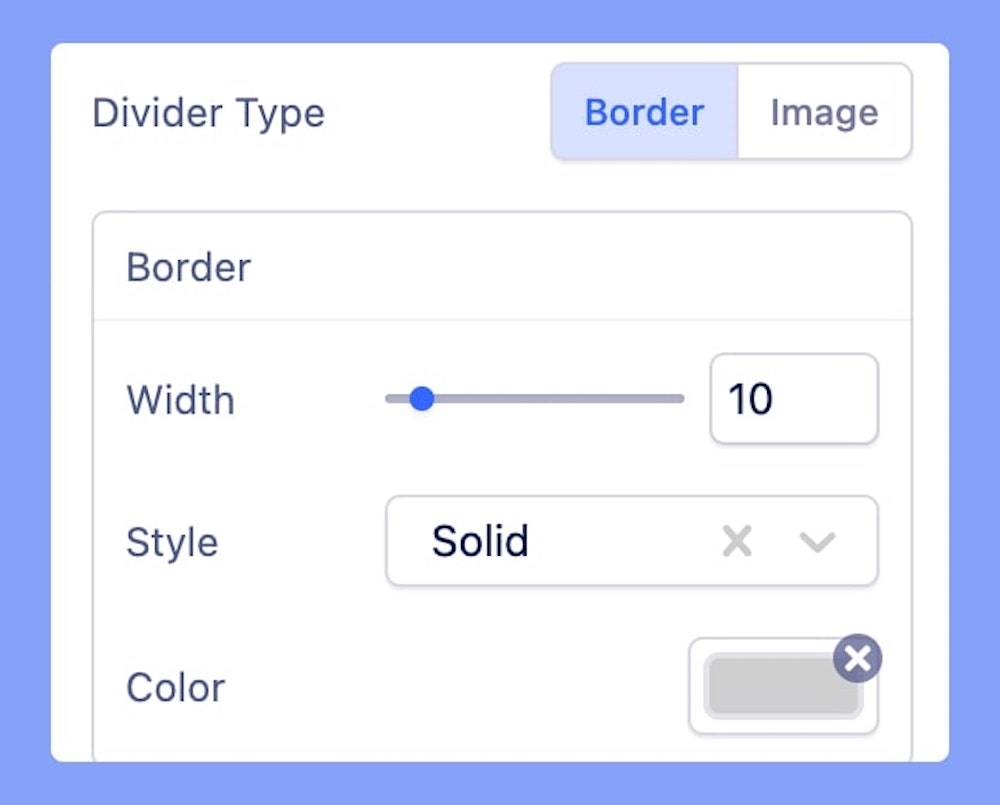Open the gray border color swatch
The width and height of the screenshot is (1000, 805).
(782, 687)
